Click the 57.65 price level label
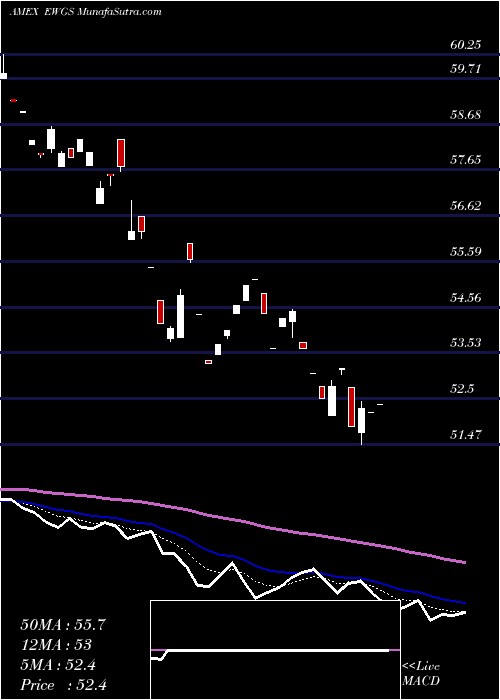 pos(466,160)
